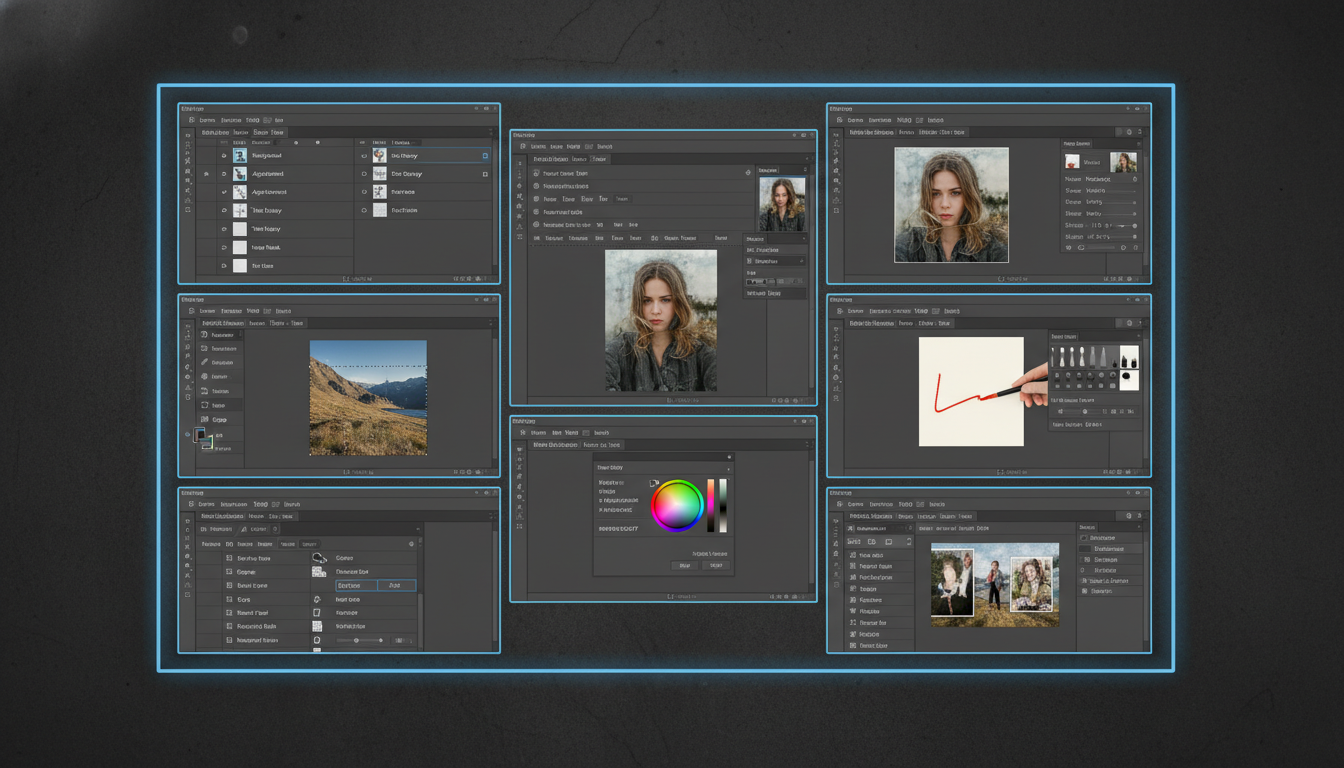
Task: Choose the black round blob brush preset
Action: (1128, 377)
